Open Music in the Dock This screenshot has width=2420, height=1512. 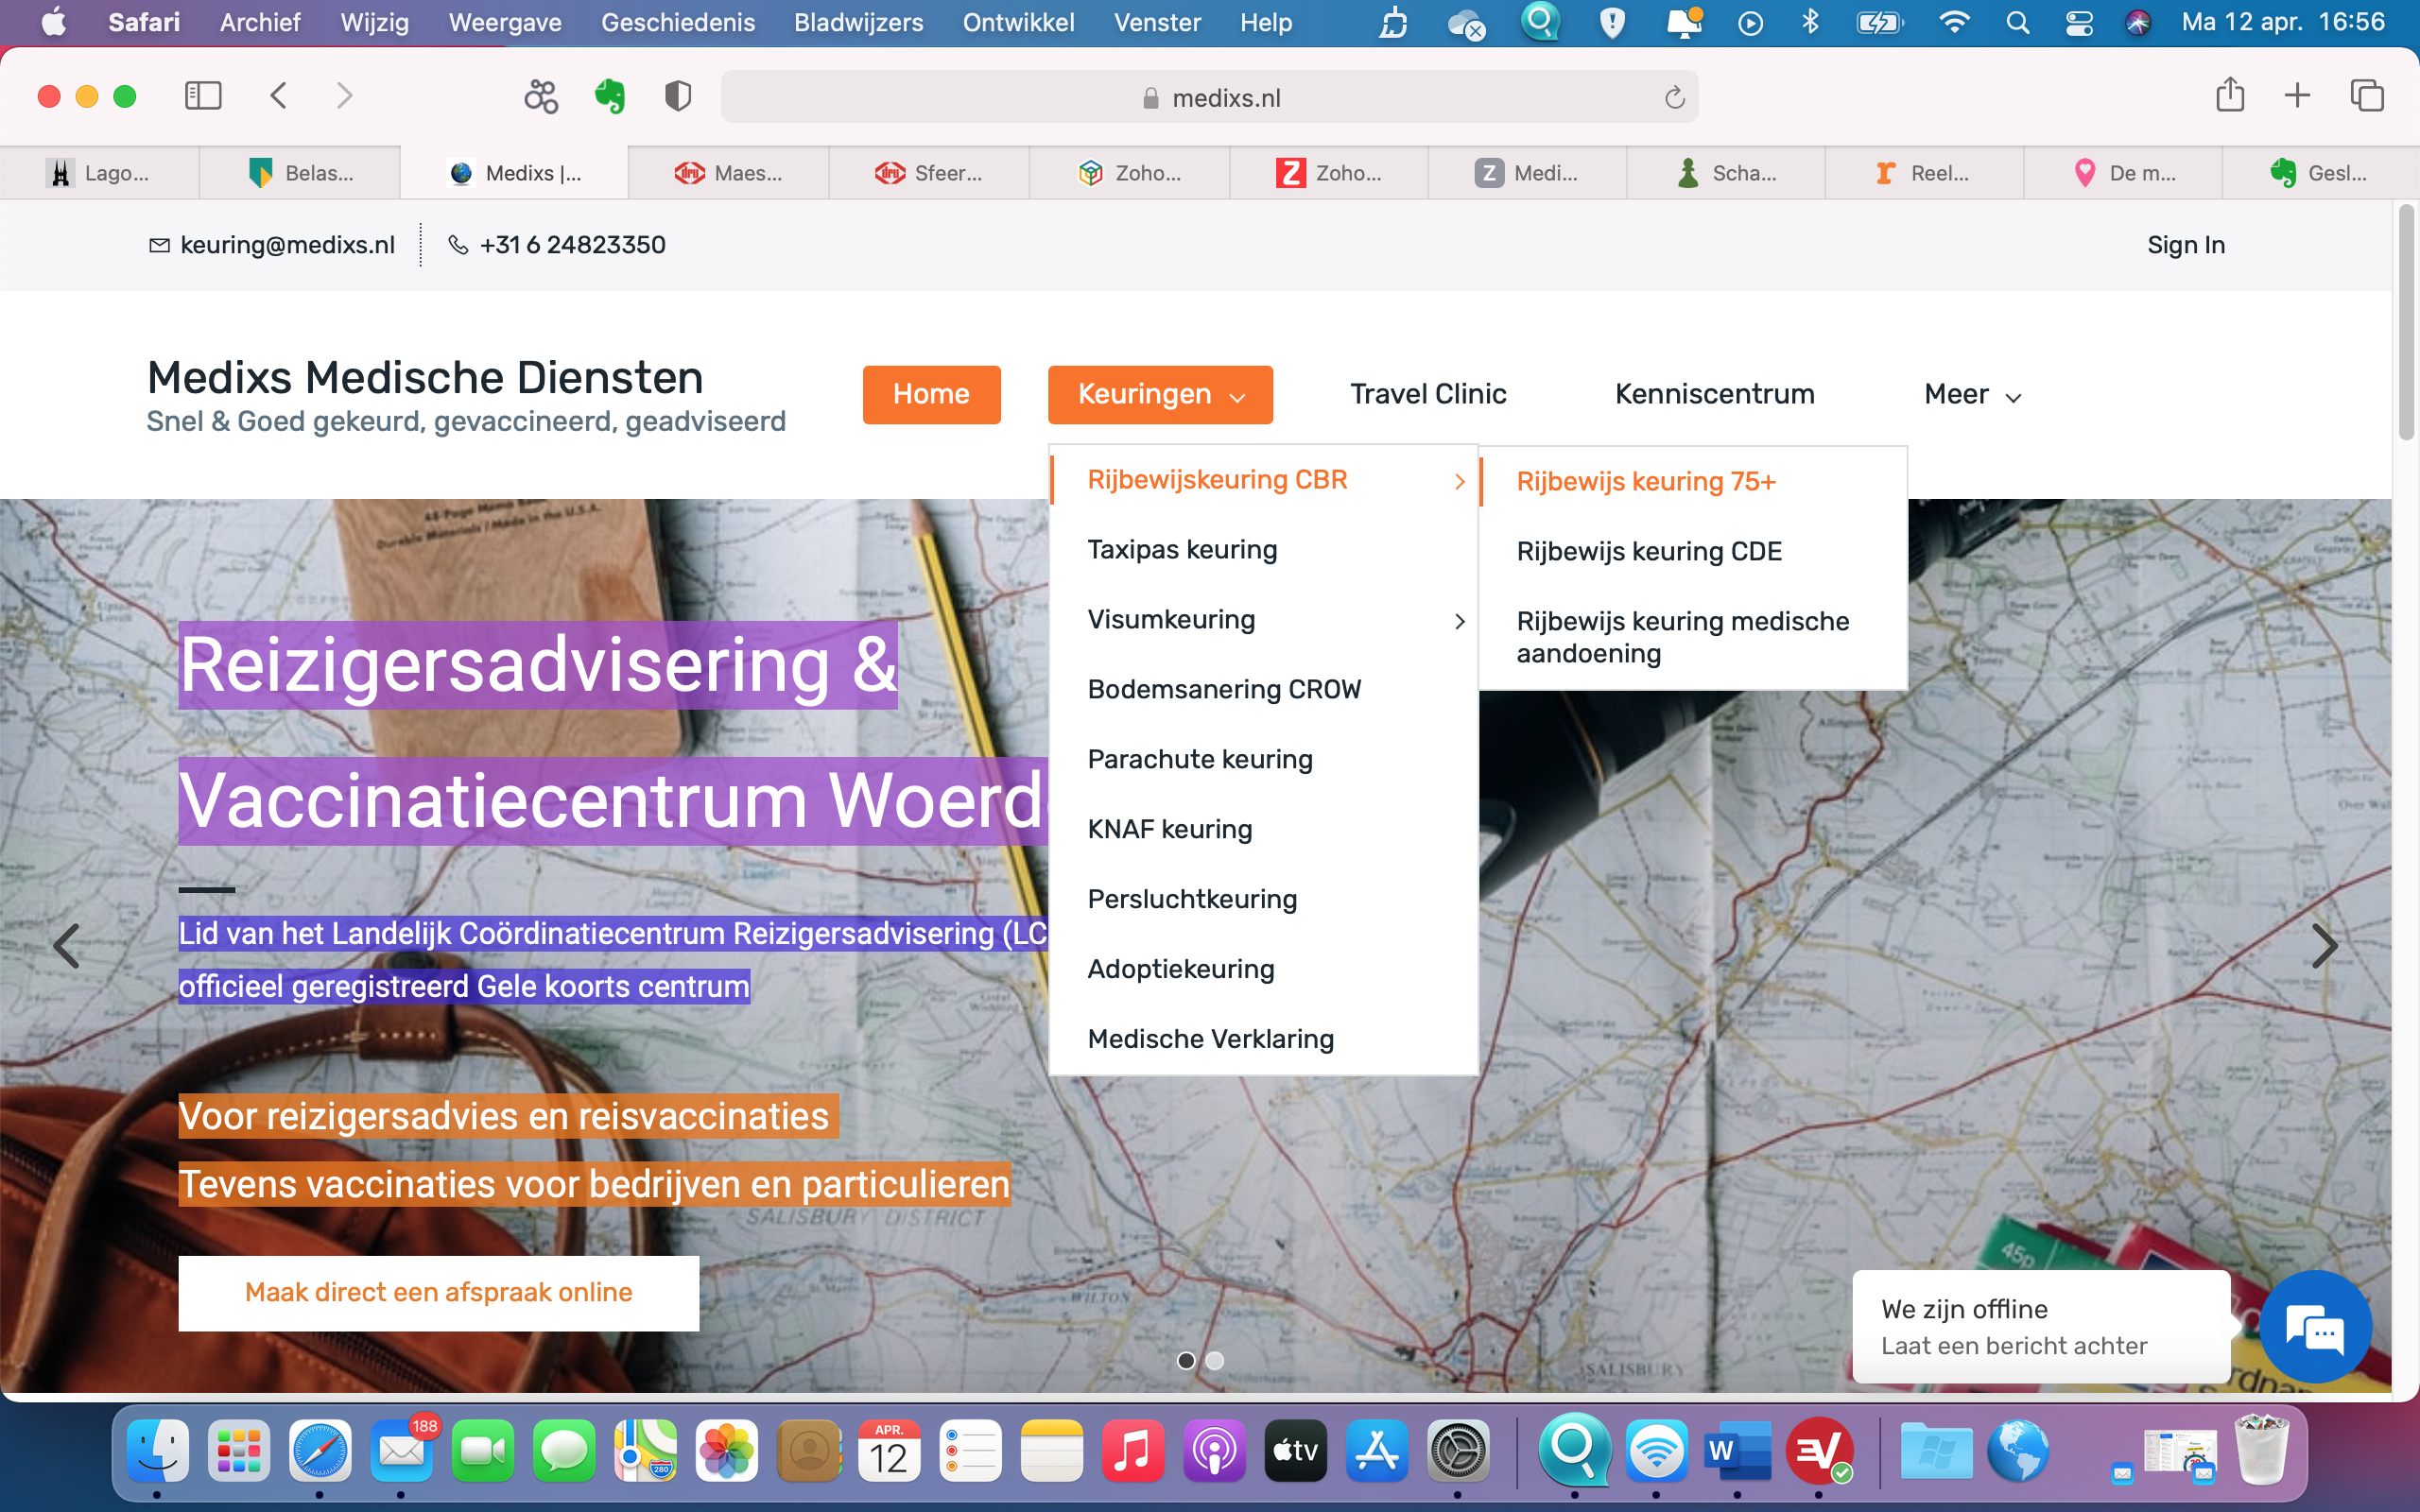[x=1133, y=1450]
